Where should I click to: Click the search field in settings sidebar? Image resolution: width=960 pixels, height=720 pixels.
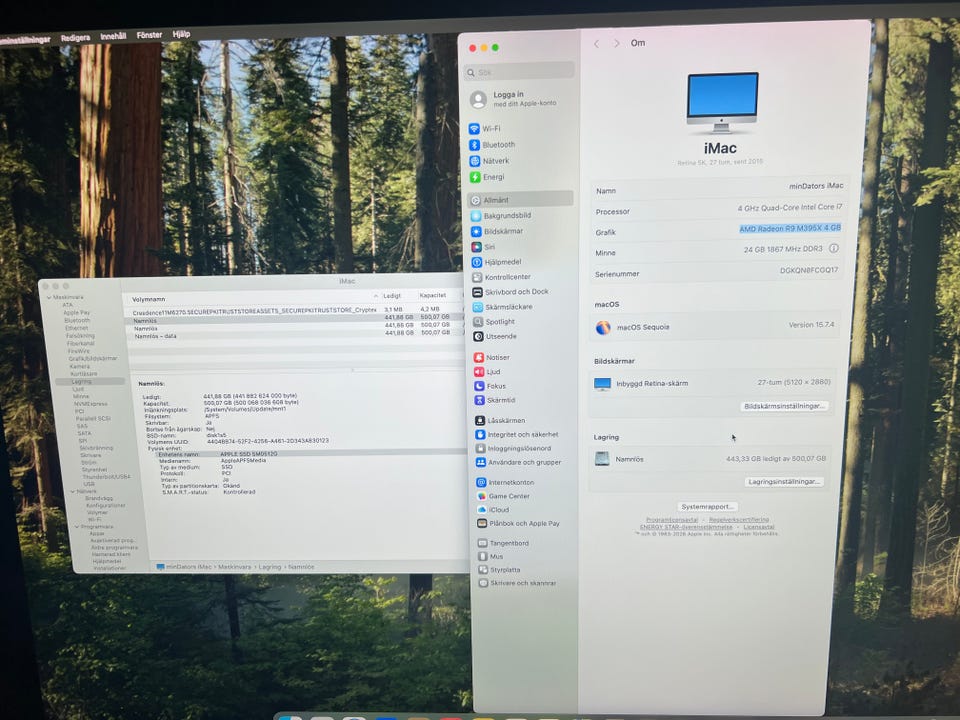pyautogui.click(x=519, y=72)
